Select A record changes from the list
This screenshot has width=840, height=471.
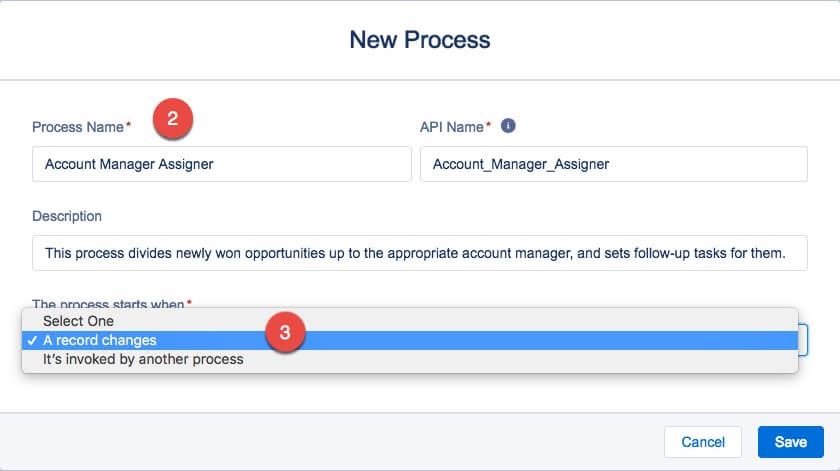pos(100,341)
